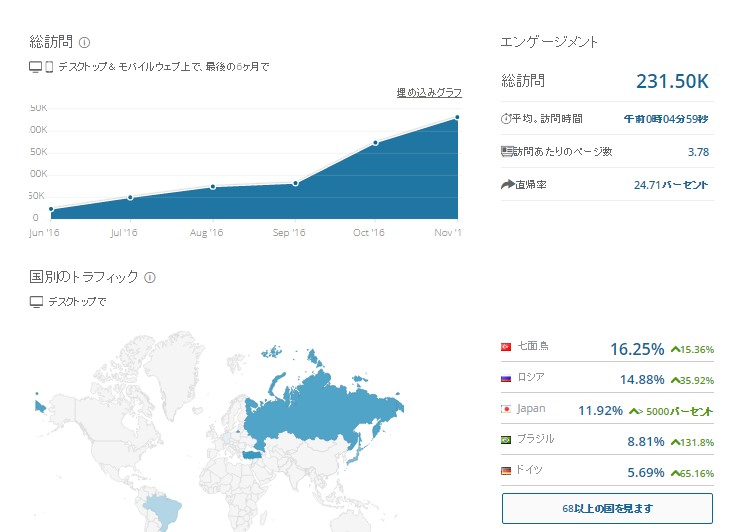Select the Aug '16 data point on chart
Viewport: 742px width, 532px height.
213,187
